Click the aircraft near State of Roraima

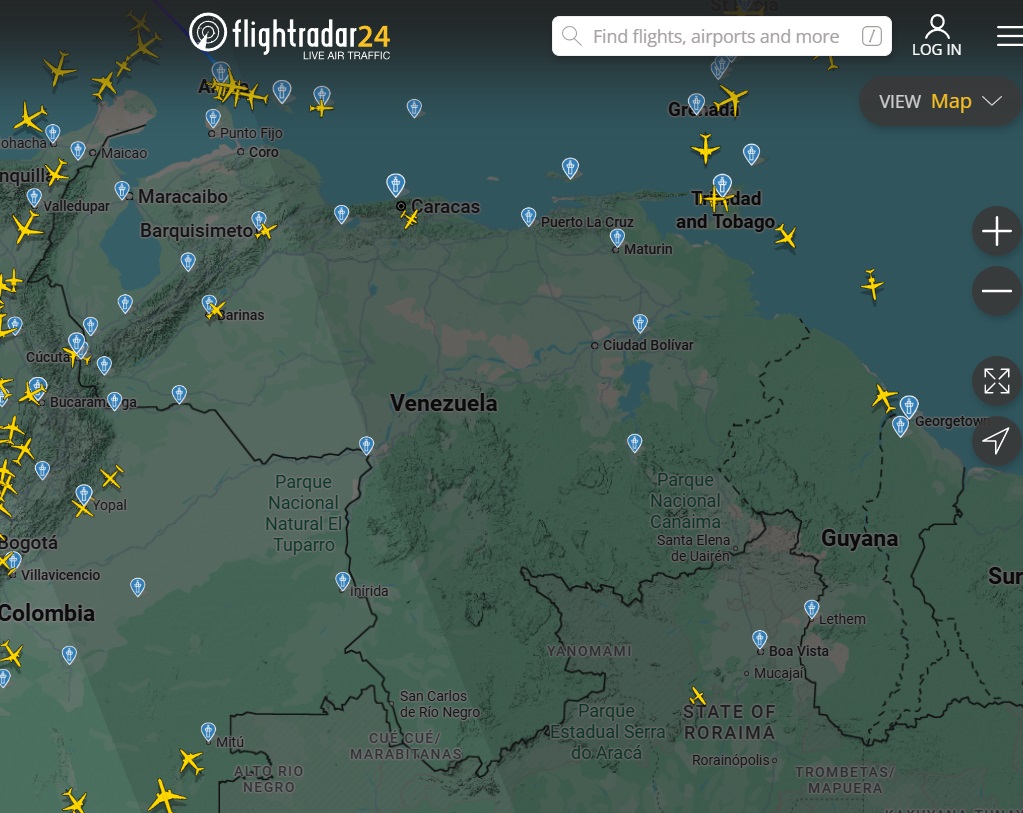coord(698,695)
